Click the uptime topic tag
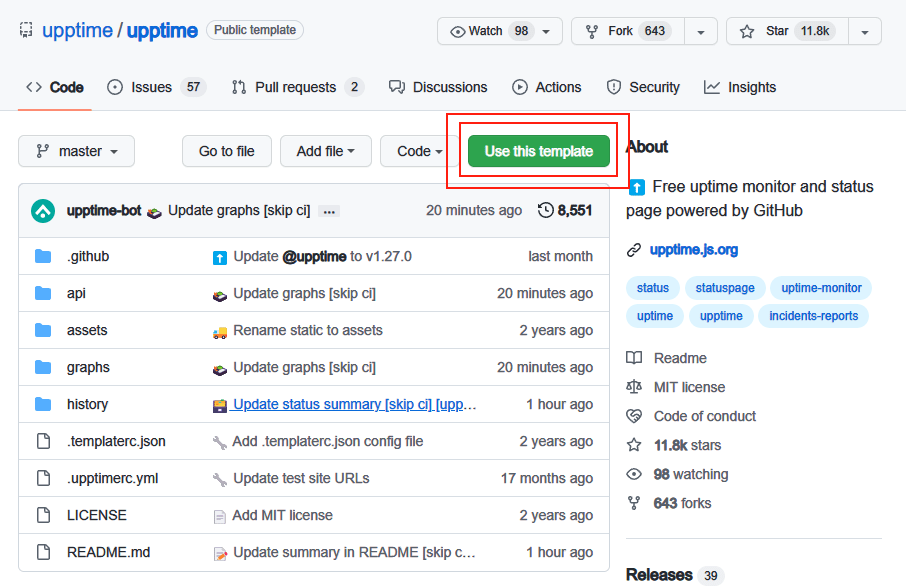The height and width of the screenshot is (588, 906). pos(655,316)
